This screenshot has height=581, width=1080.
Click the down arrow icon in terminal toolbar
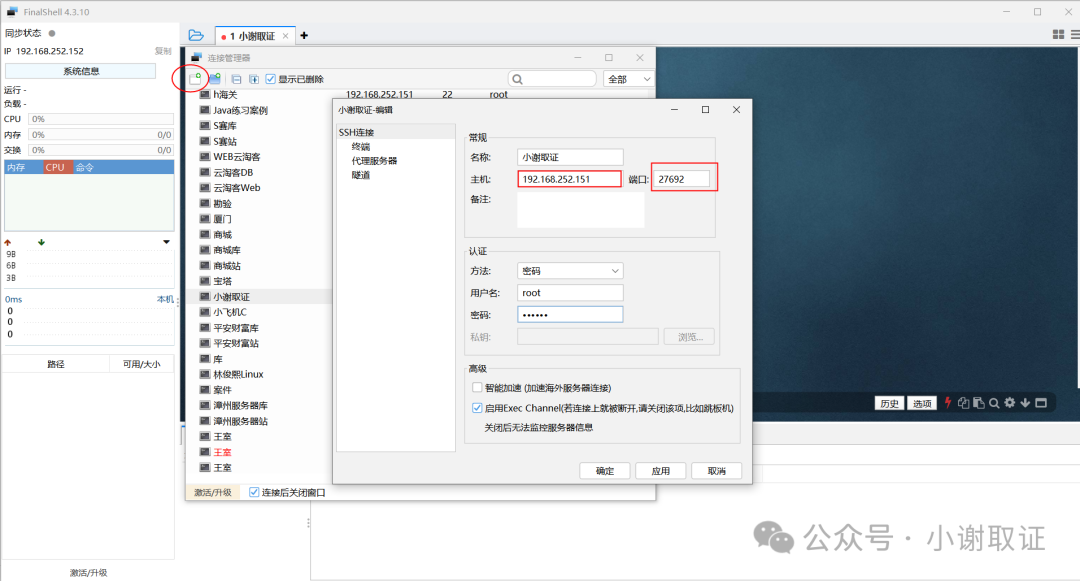click(1025, 403)
